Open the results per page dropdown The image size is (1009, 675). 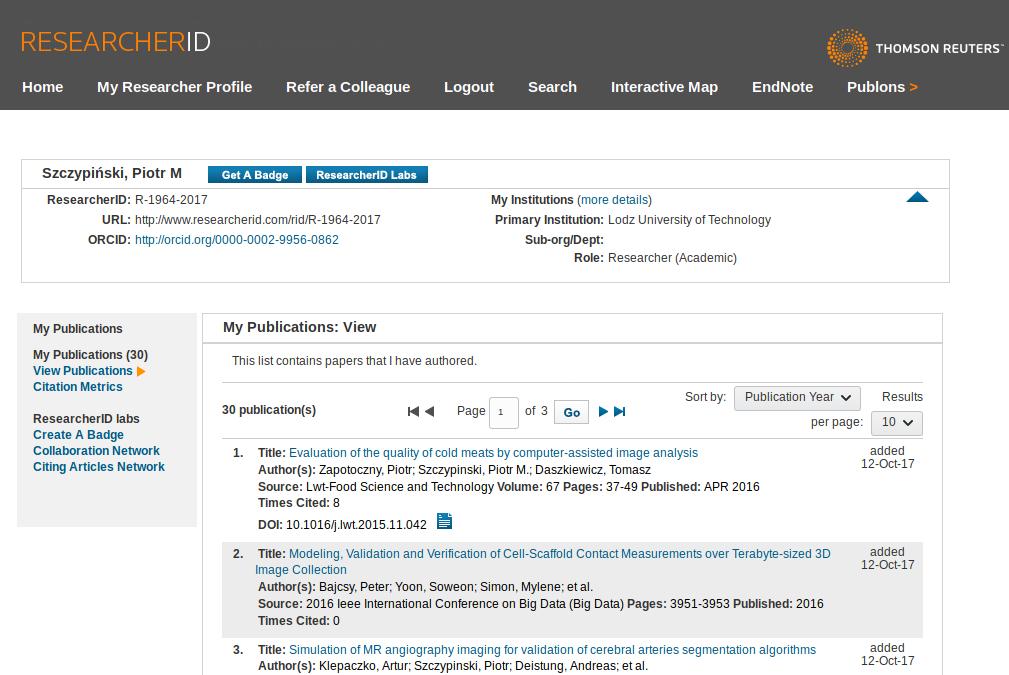[x=896, y=423]
